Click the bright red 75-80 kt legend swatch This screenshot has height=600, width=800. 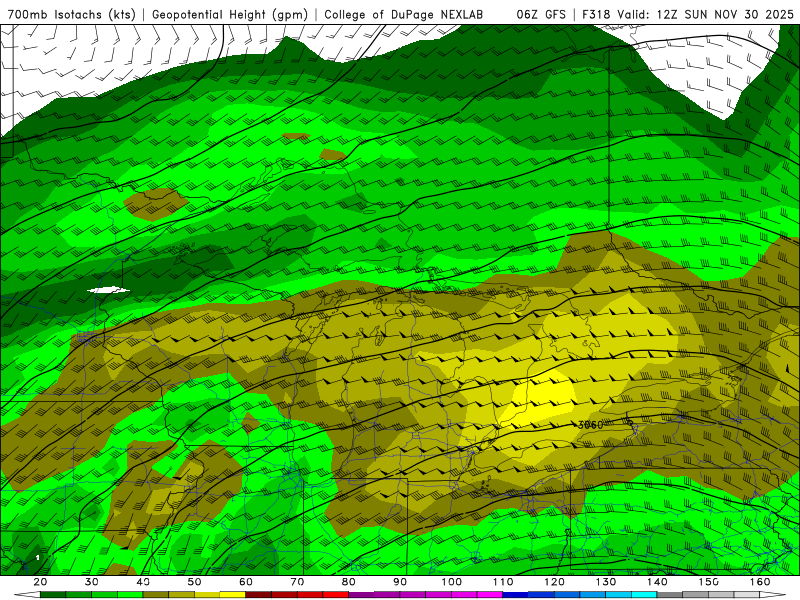click(x=336, y=595)
